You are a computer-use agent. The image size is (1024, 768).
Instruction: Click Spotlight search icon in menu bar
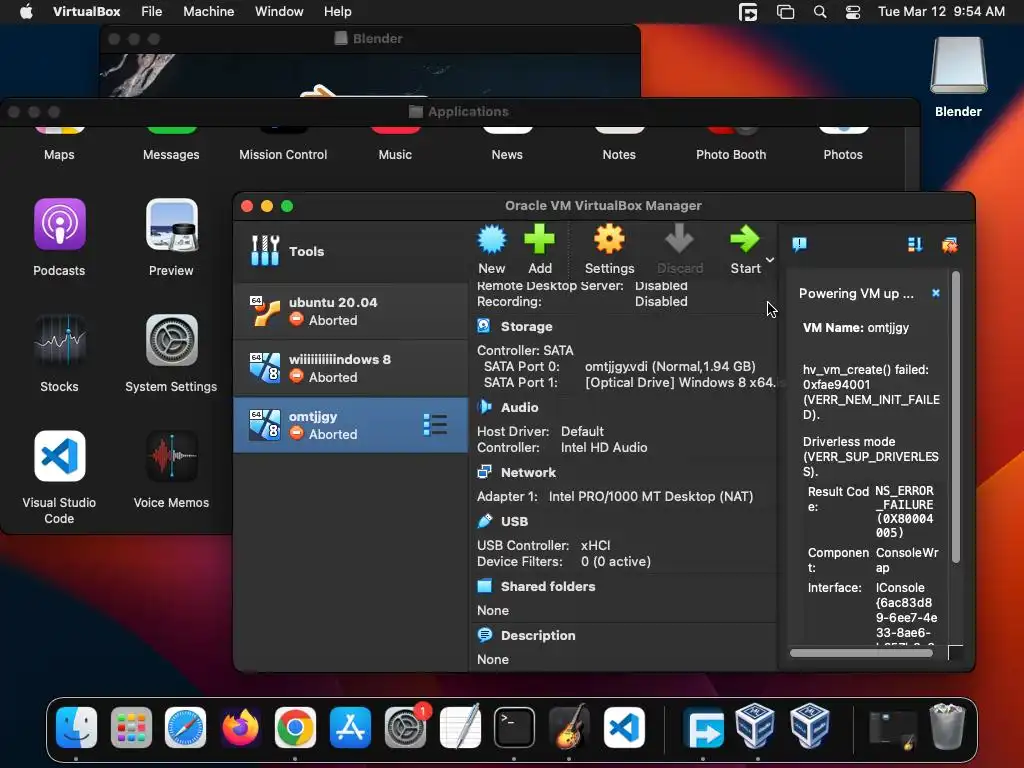pyautogui.click(x=820, y=12)
